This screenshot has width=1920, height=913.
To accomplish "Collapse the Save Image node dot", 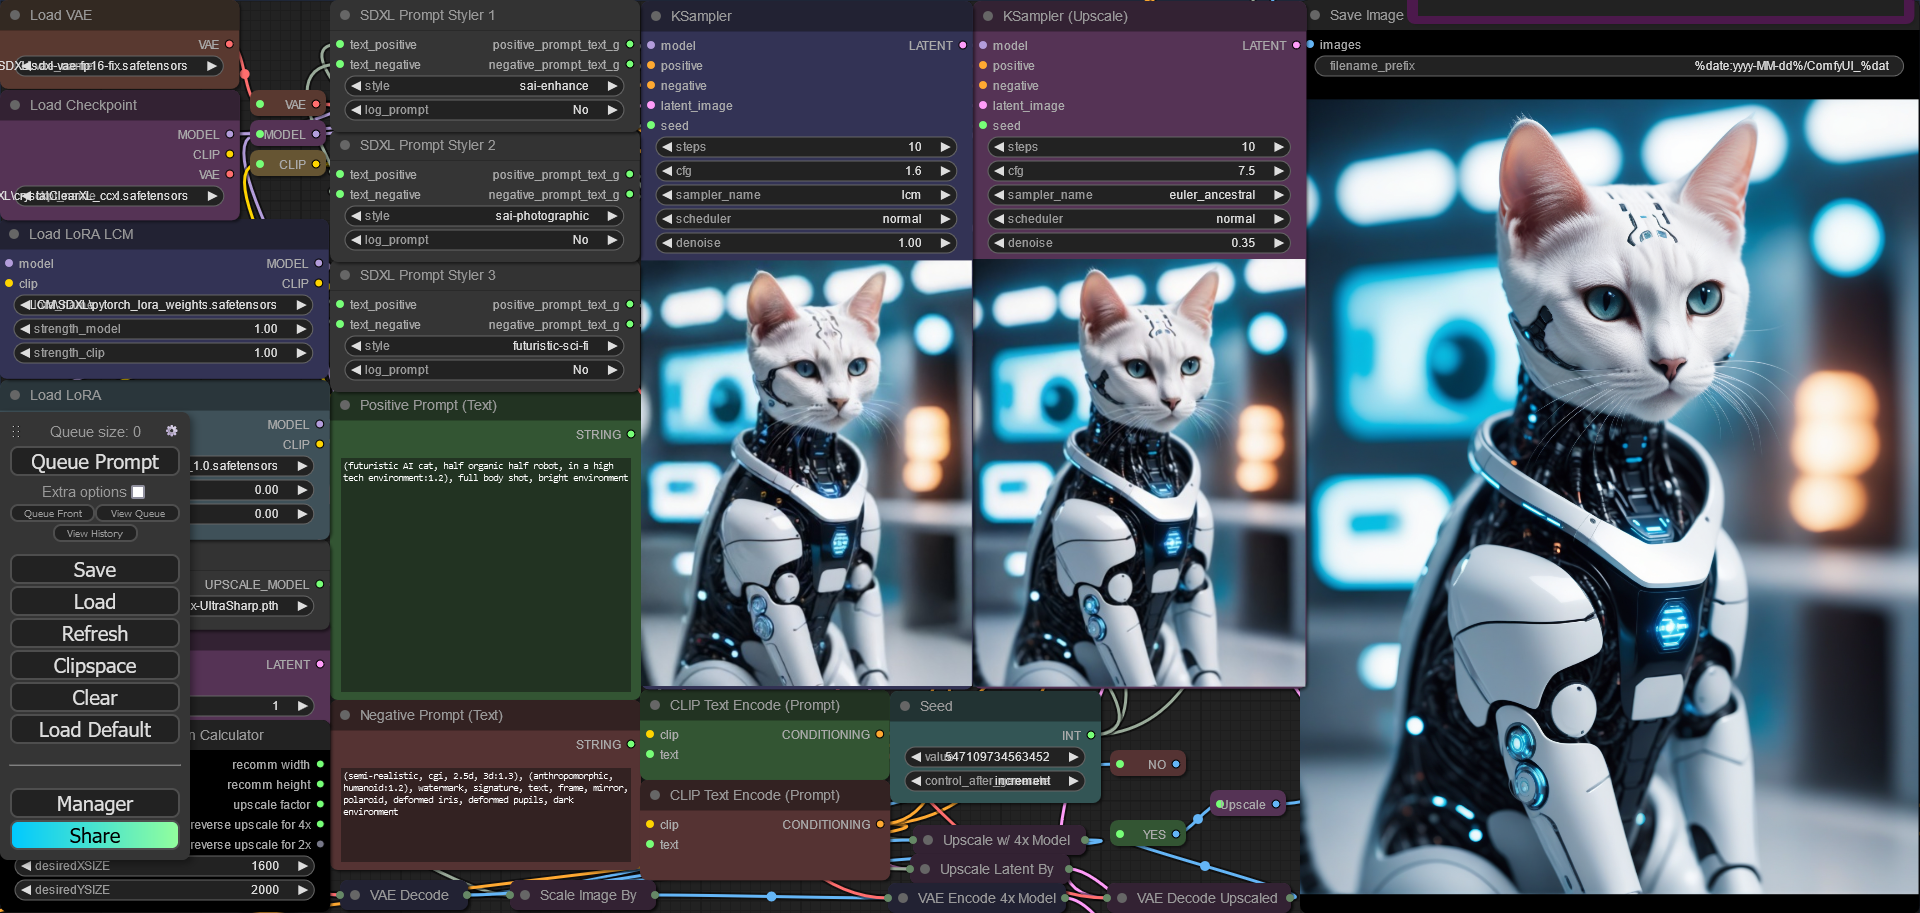I will click(1315, 15).
